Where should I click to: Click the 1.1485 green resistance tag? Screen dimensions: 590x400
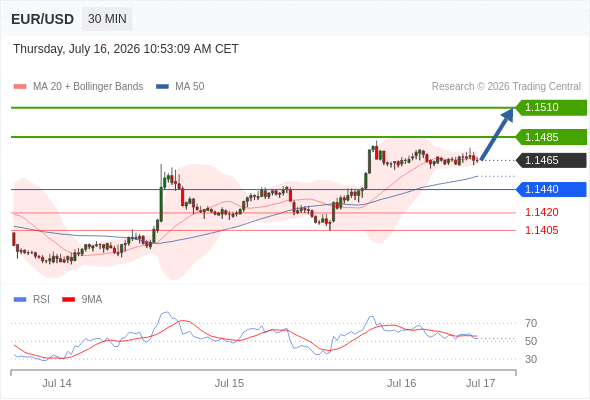[x=551, y=137]
